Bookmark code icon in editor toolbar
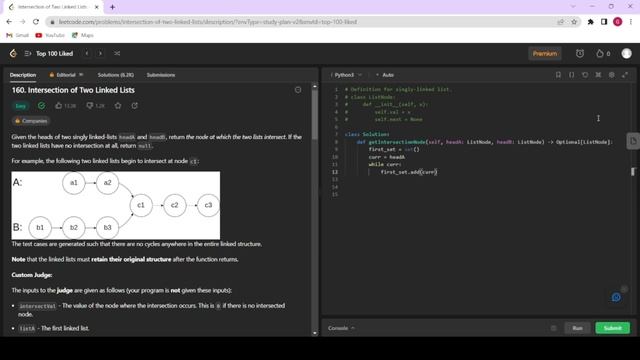The height and width of the screenshot is (360, 640). [x=558, y=75]
